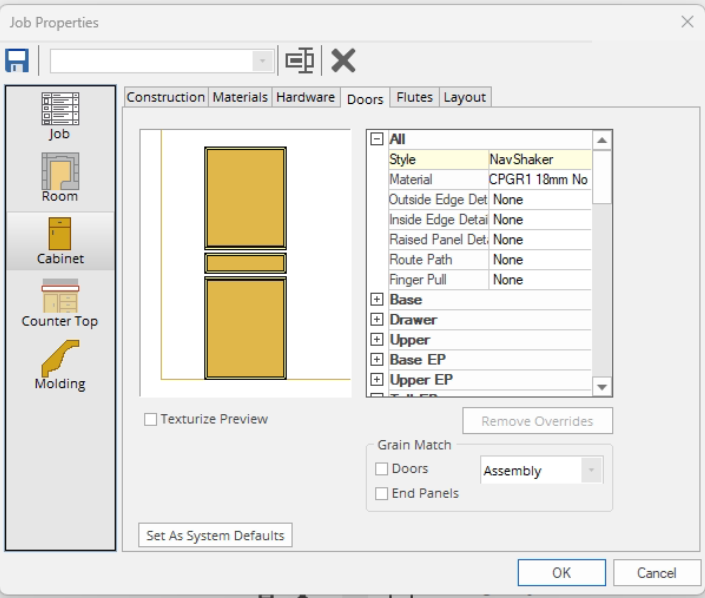The width and height of the screenshot is (705, 598).
Task: Click the Outside Edge Detail None value
Action: 540,199
